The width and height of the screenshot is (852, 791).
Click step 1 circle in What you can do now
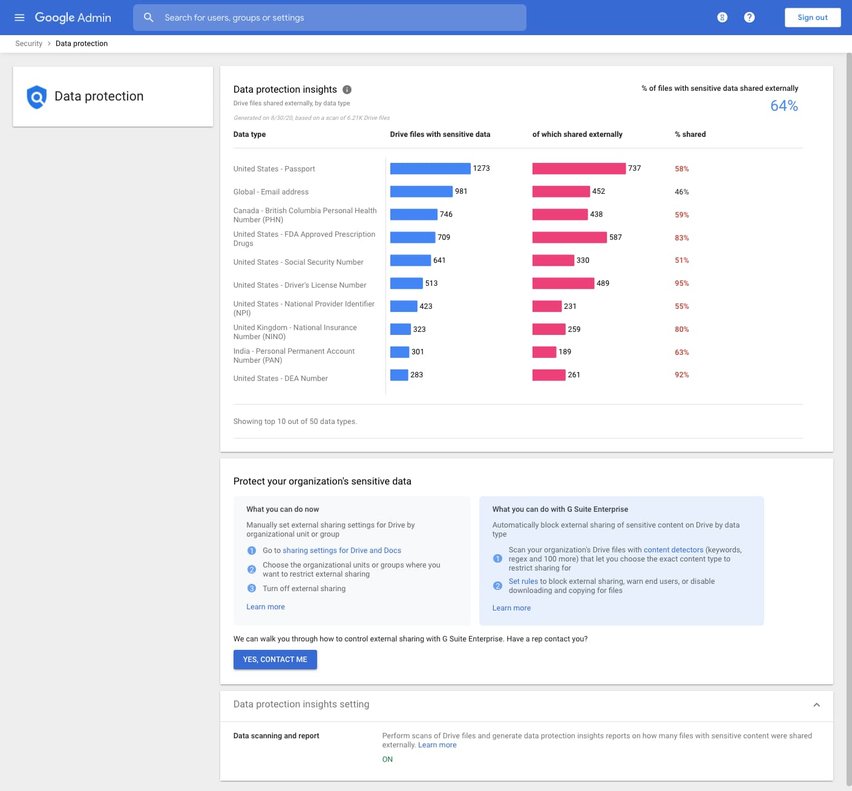[x=252, y=550]
